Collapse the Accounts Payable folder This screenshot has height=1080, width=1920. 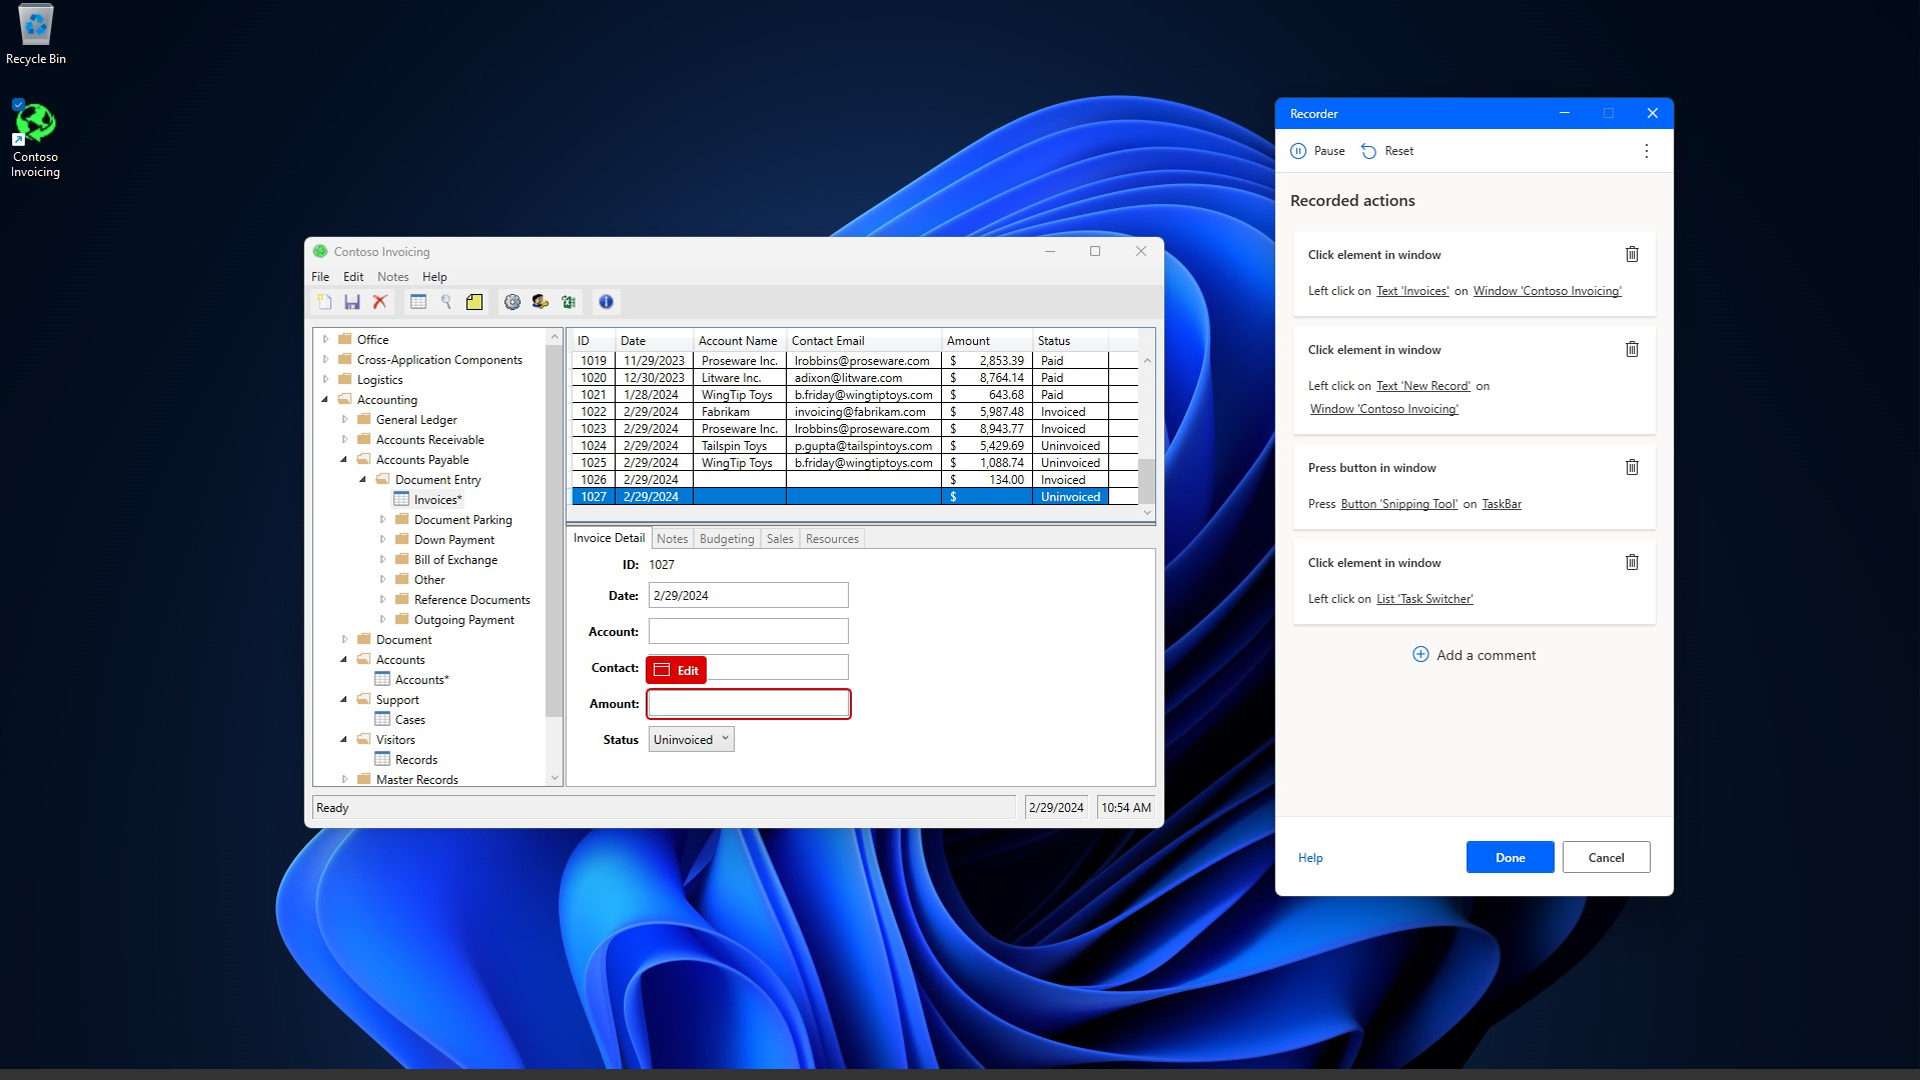(345, 459)
